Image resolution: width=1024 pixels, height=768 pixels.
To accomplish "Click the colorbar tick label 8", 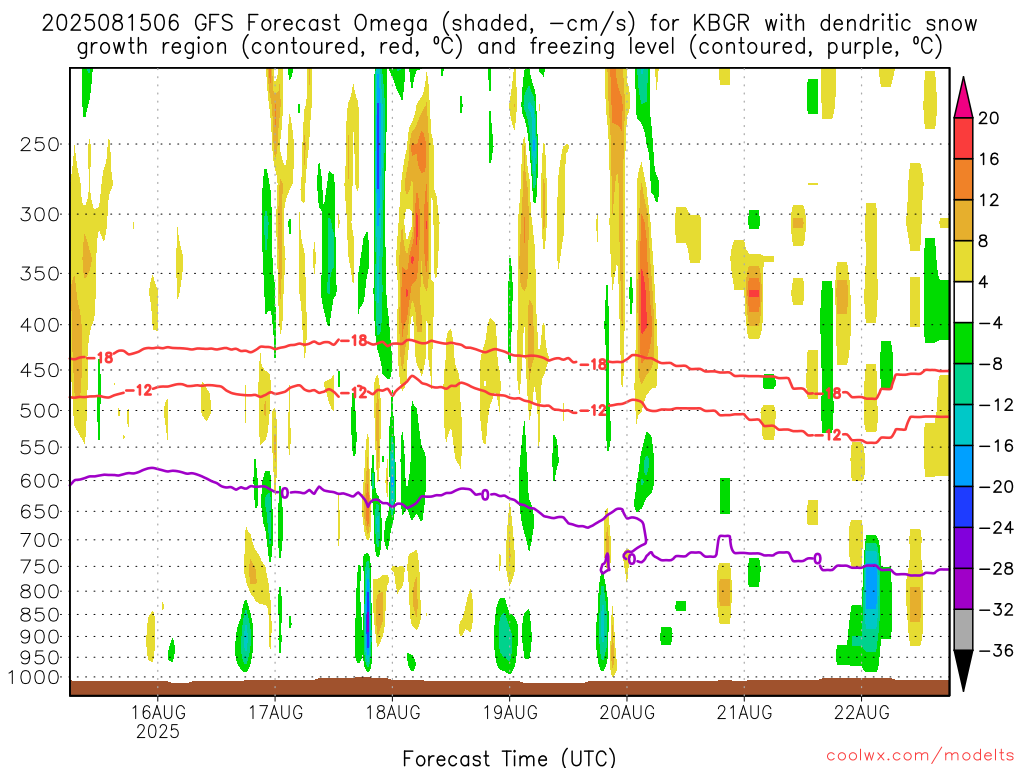I will (x=984, y=241).
